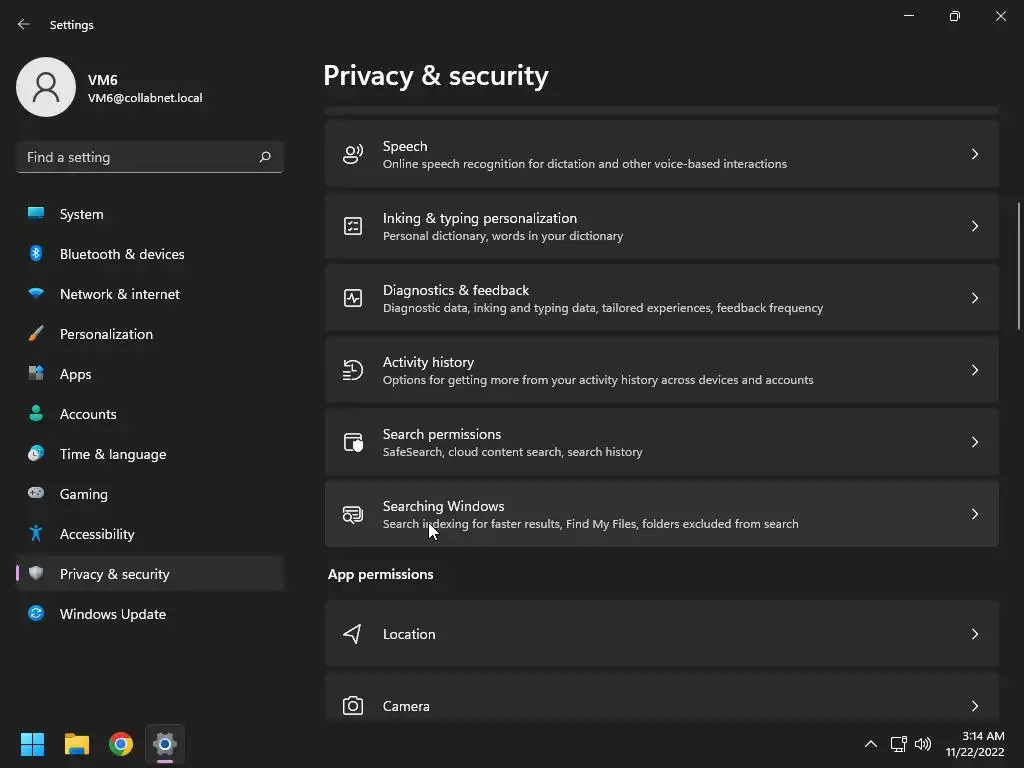Go to Windows Update section
Image resolution: width=1024 pixels, height=768 pixels.
click(113, 614)
